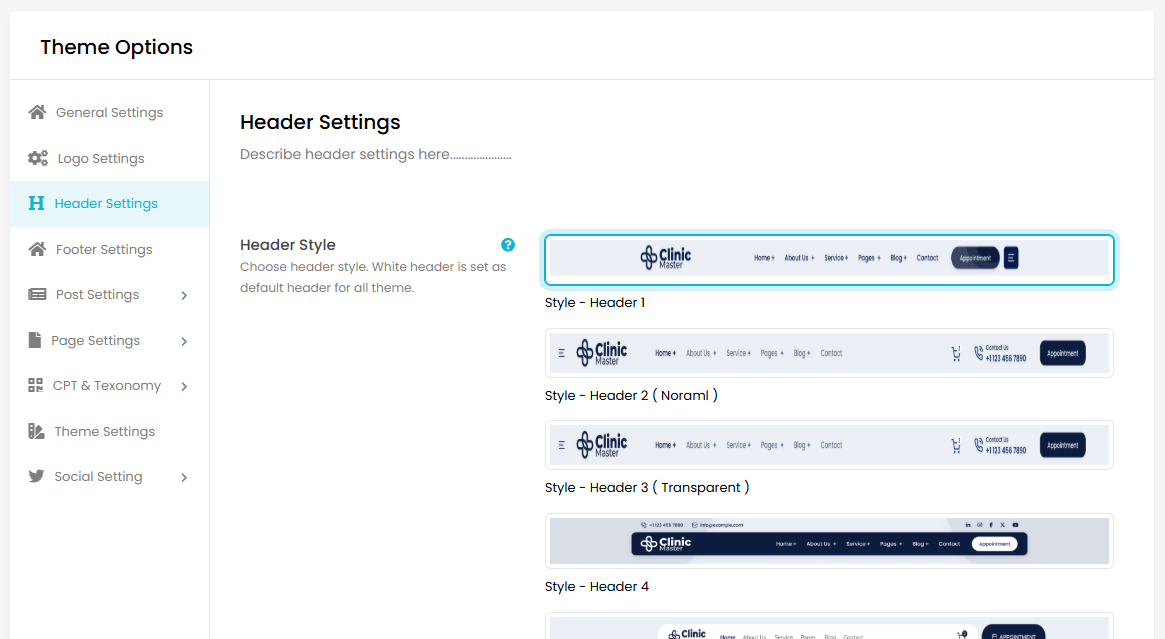
Task: Choose the Header 2 Normal style image
Action: 829,353
